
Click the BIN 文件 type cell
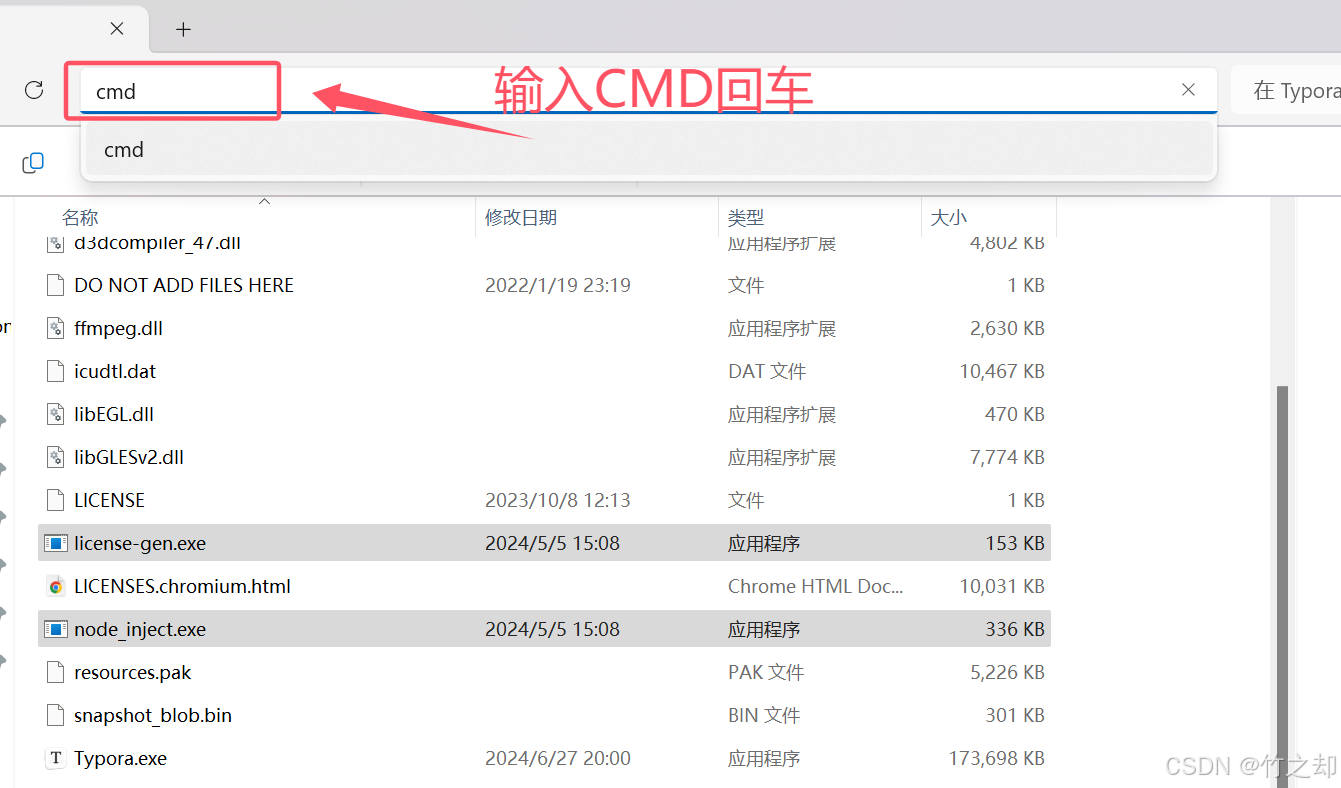tap(764, 715)
